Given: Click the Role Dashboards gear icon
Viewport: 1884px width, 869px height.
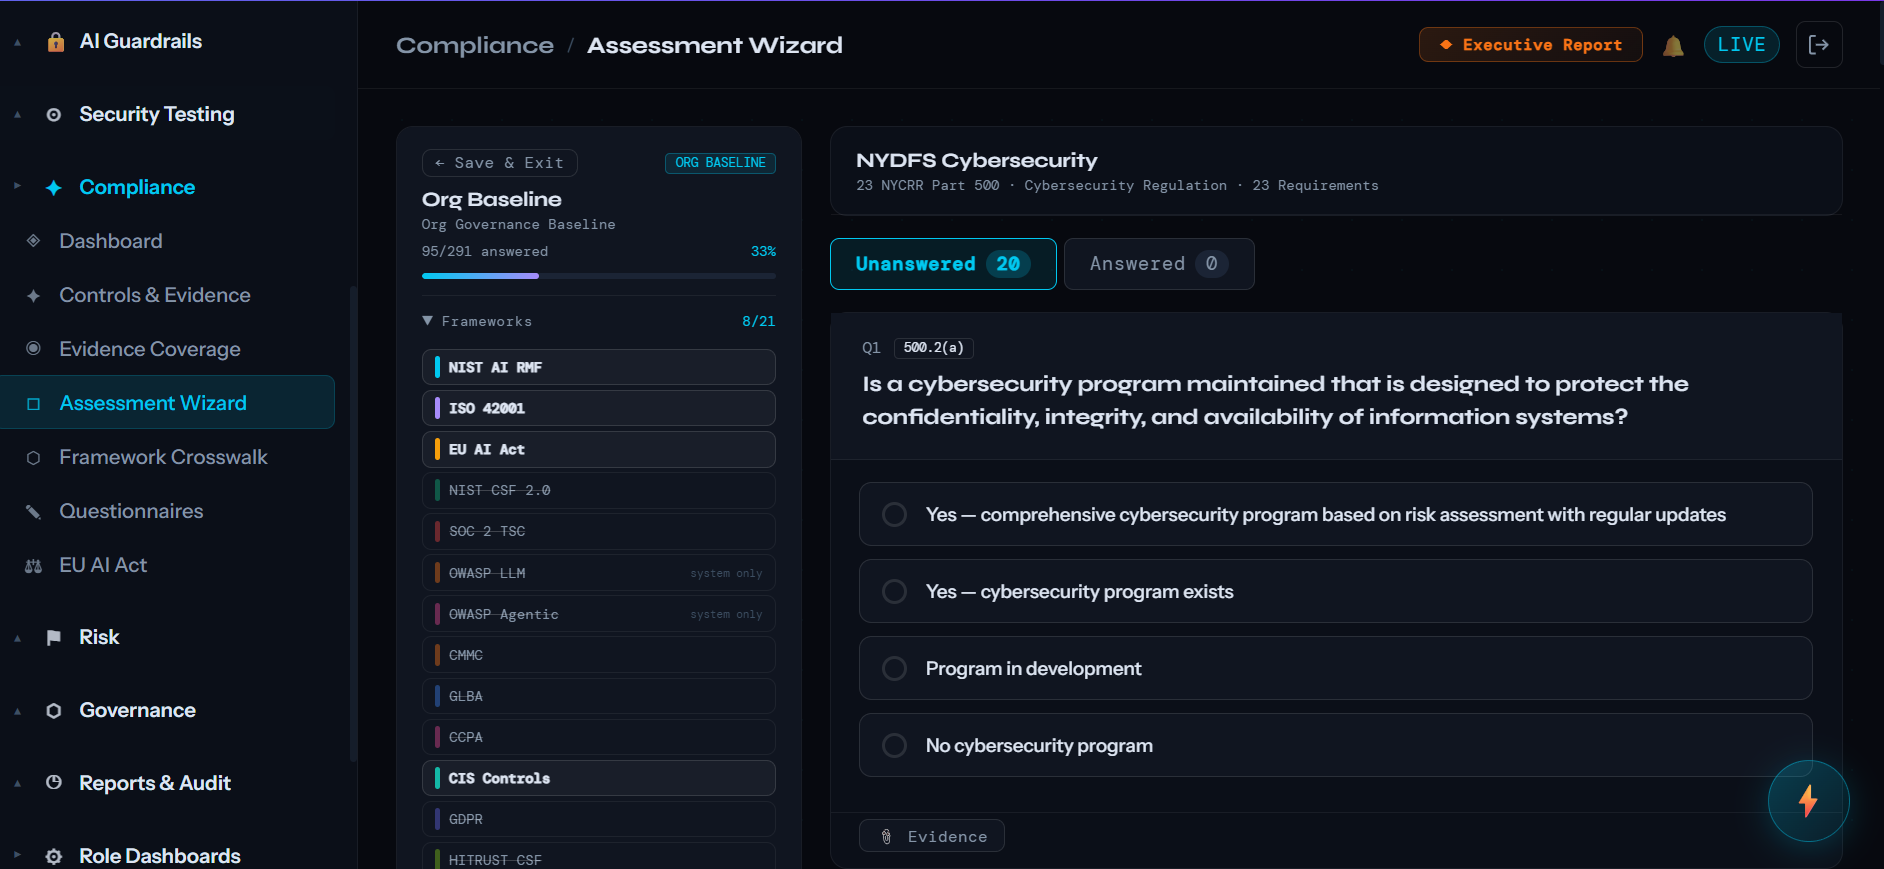Looking at the screenshot, I should point(54,856).
